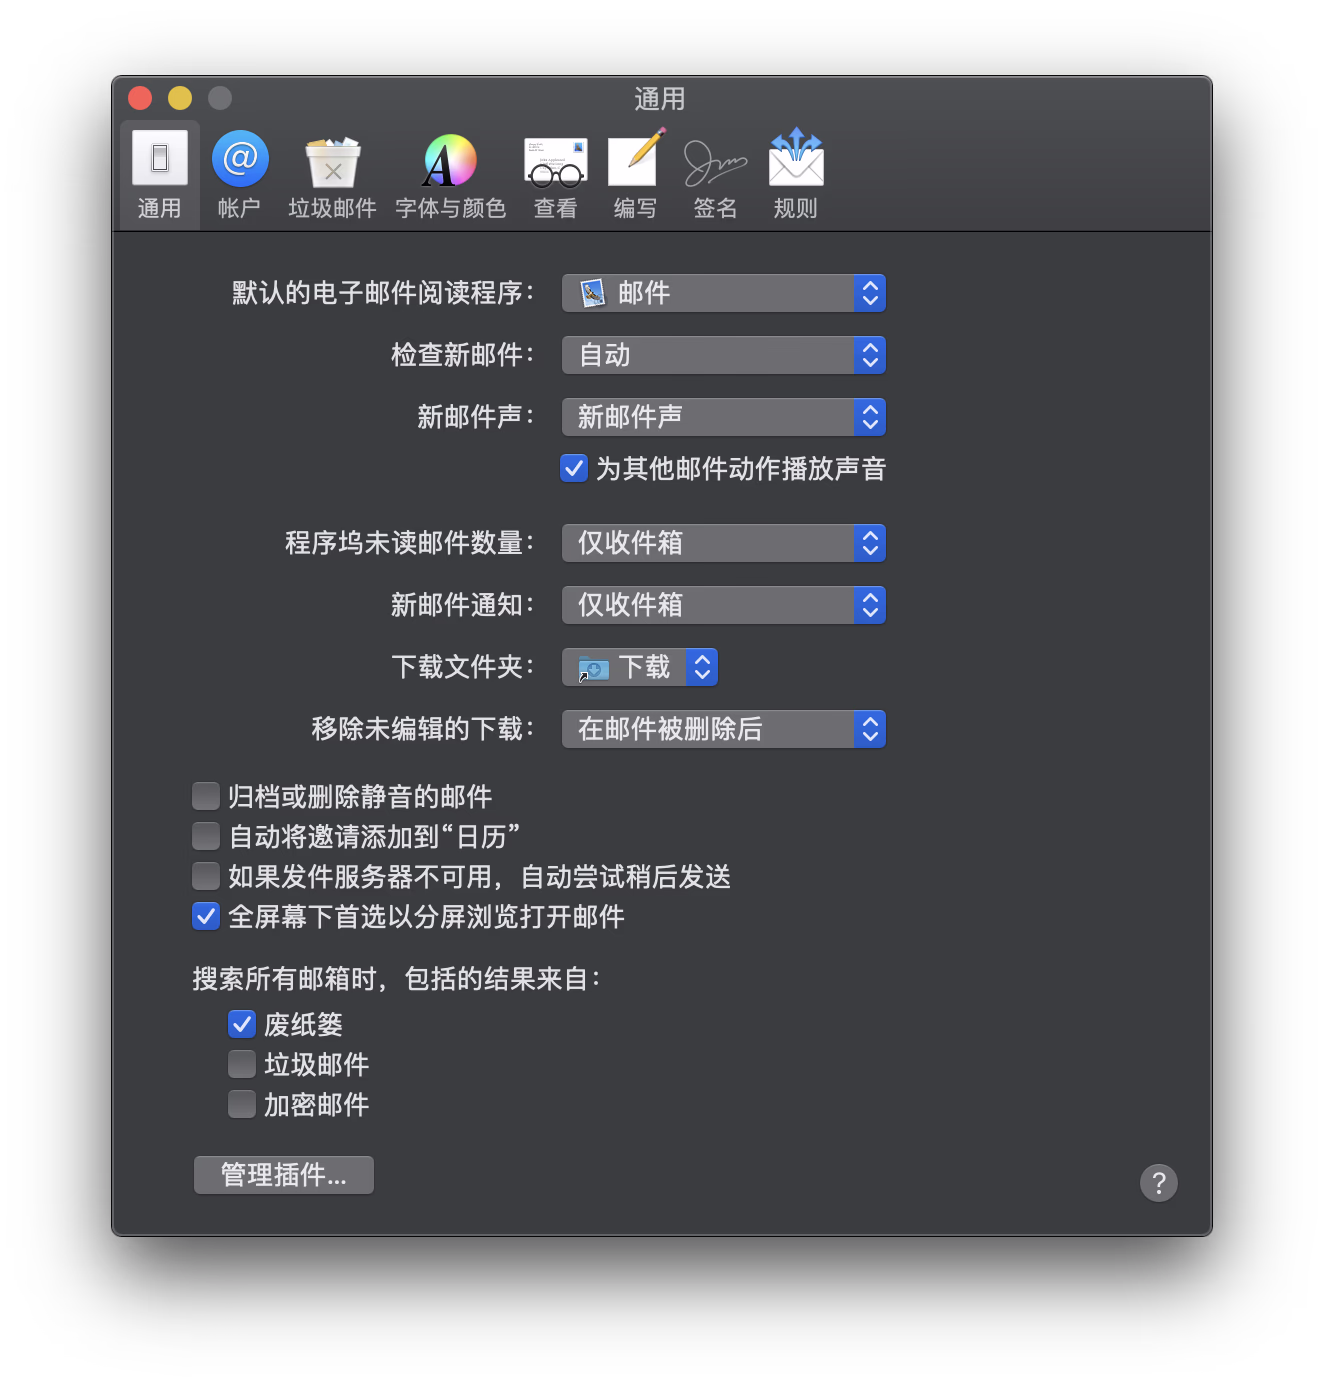Check 自动将邀请添加到"日历" option
This screenshot has width=1324, height=1384.
point(206,836)
